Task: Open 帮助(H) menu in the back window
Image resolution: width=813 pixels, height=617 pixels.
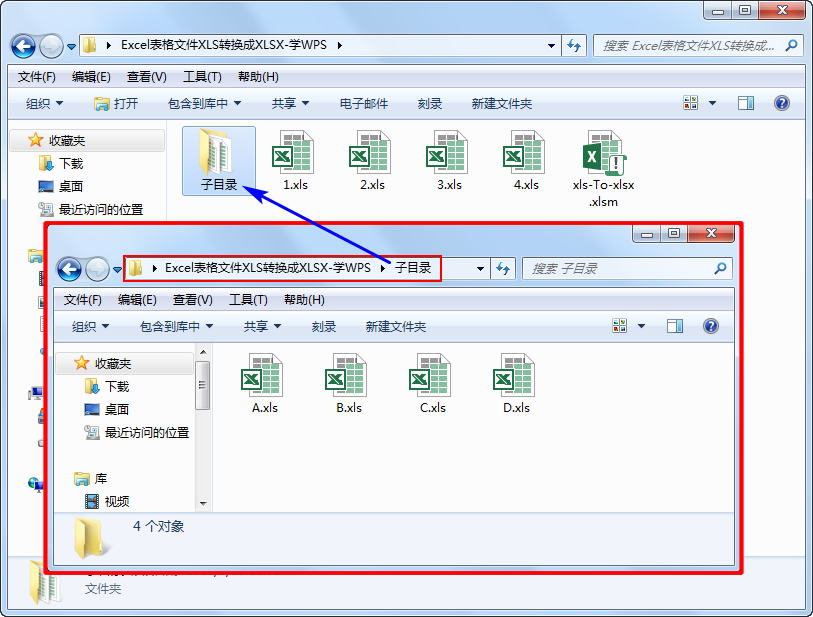Action: click(258, 77)
